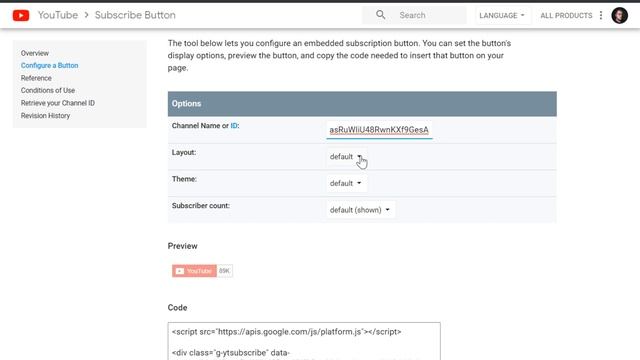
Task: Expand the Theme default dropdown
Action: click(x=346, y=183)
